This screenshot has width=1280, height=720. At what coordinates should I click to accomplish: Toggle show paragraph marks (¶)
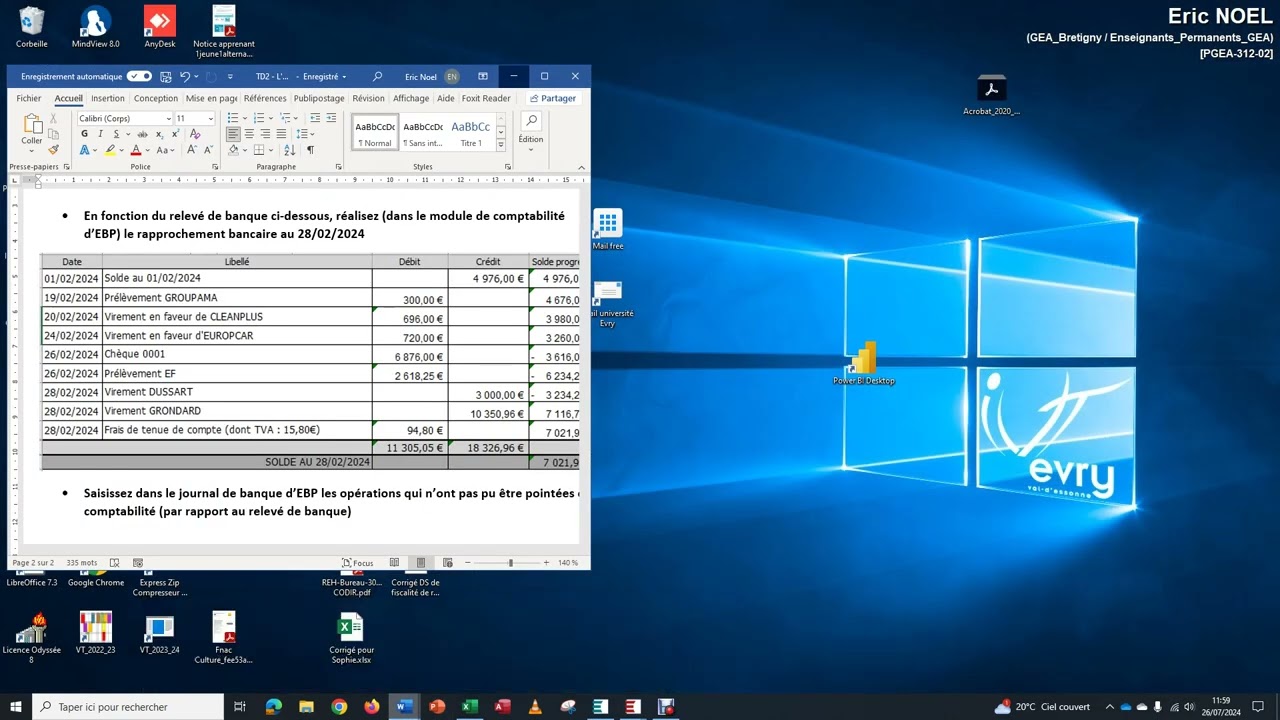pos(310,150)
